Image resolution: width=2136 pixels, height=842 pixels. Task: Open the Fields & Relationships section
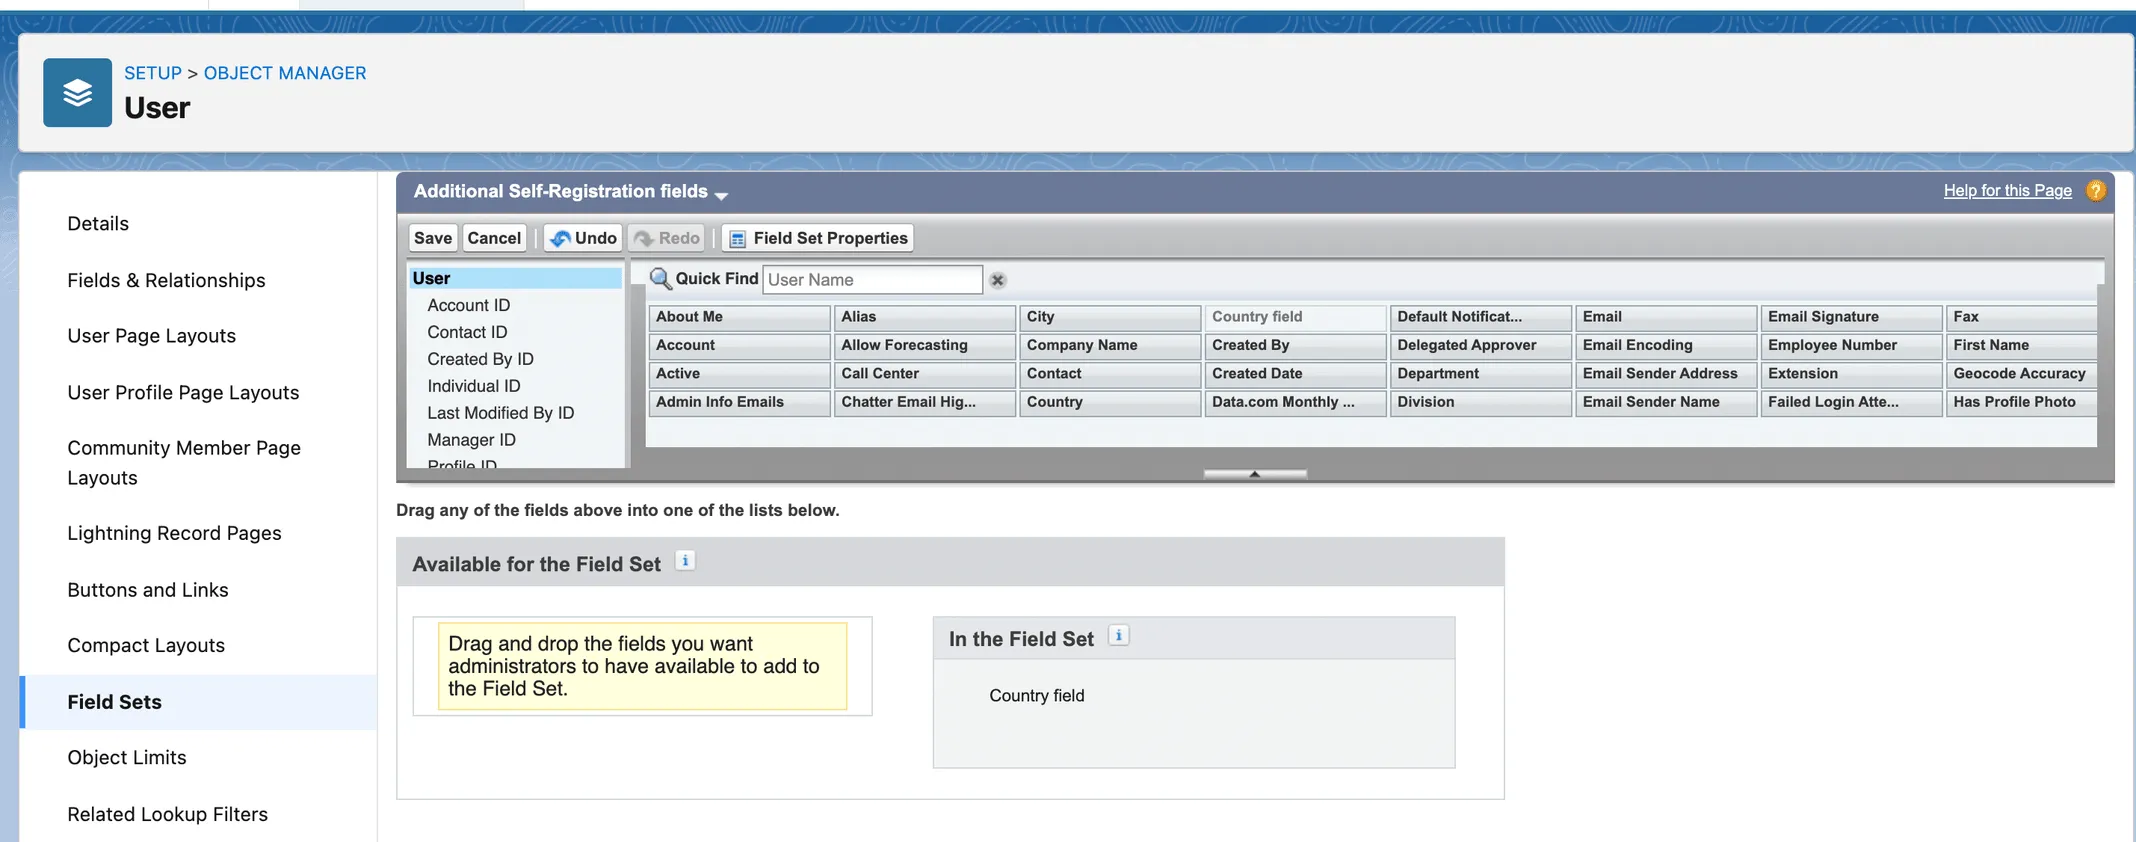166,280
